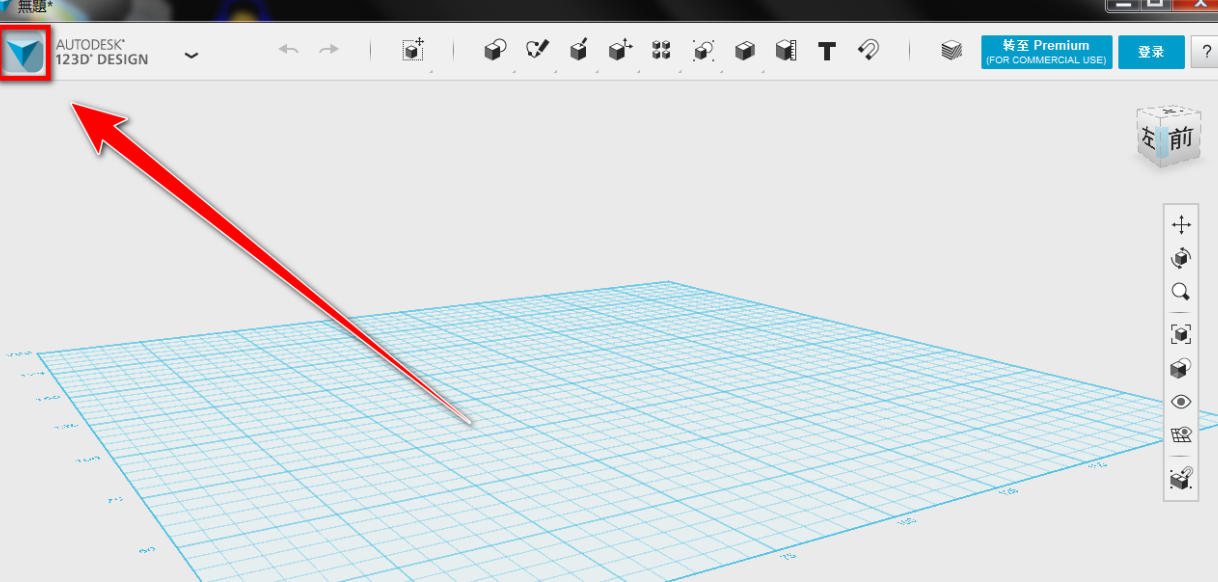Toggle the show/hide eye icon
This screenshot has height=582, width=1218.
(x=1181, y=401)
